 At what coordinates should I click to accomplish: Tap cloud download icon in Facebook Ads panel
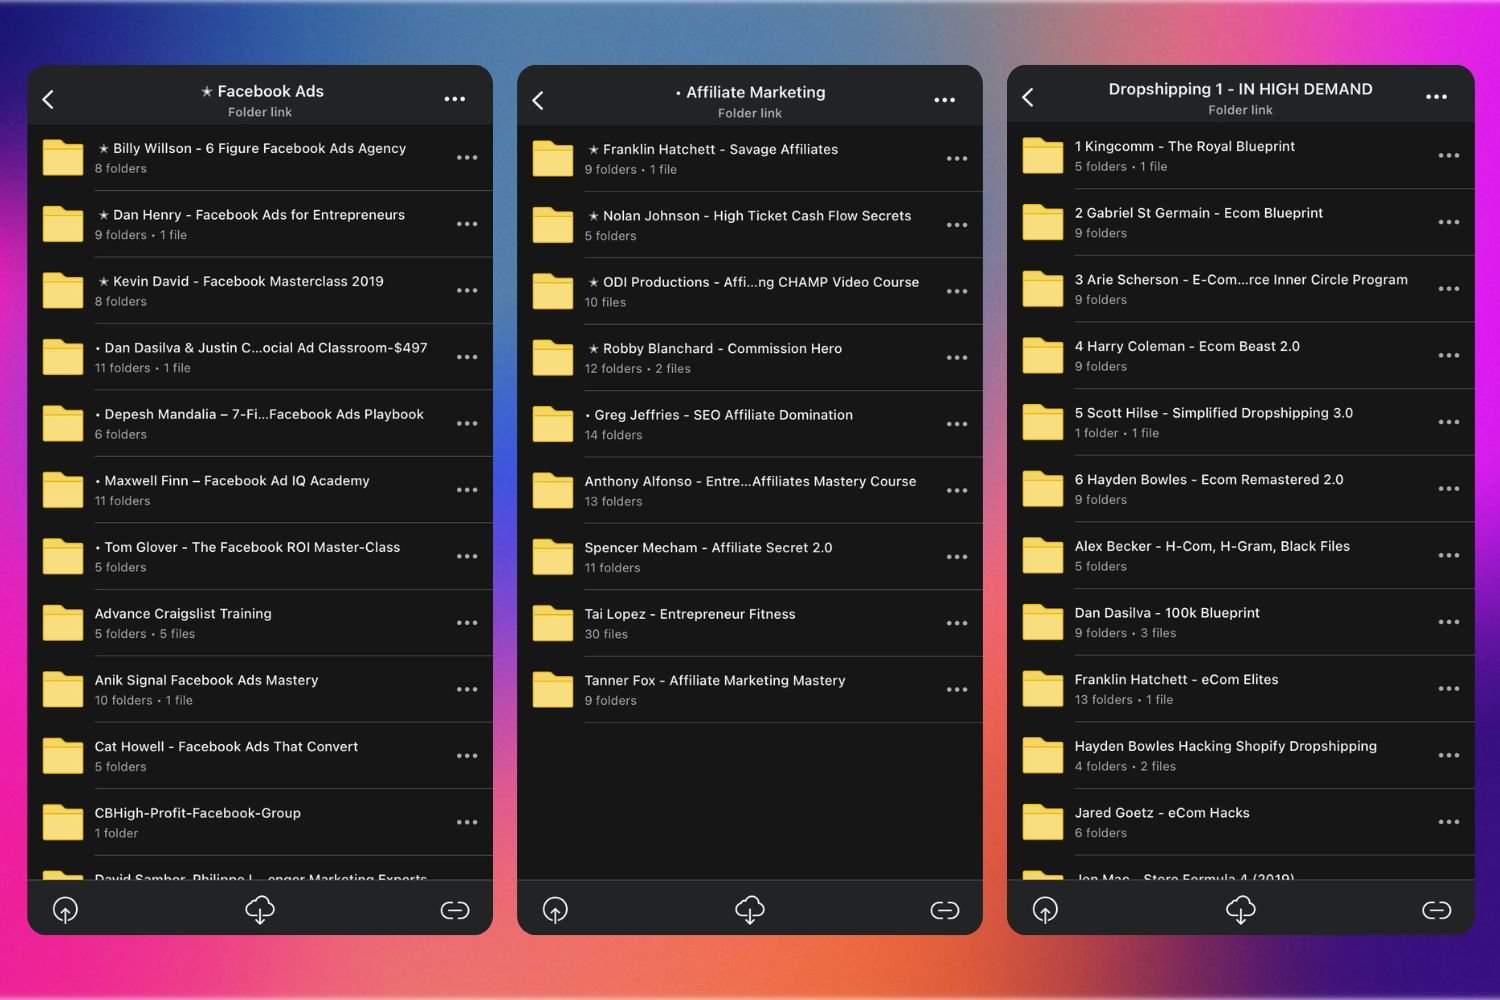pos(260,910)
